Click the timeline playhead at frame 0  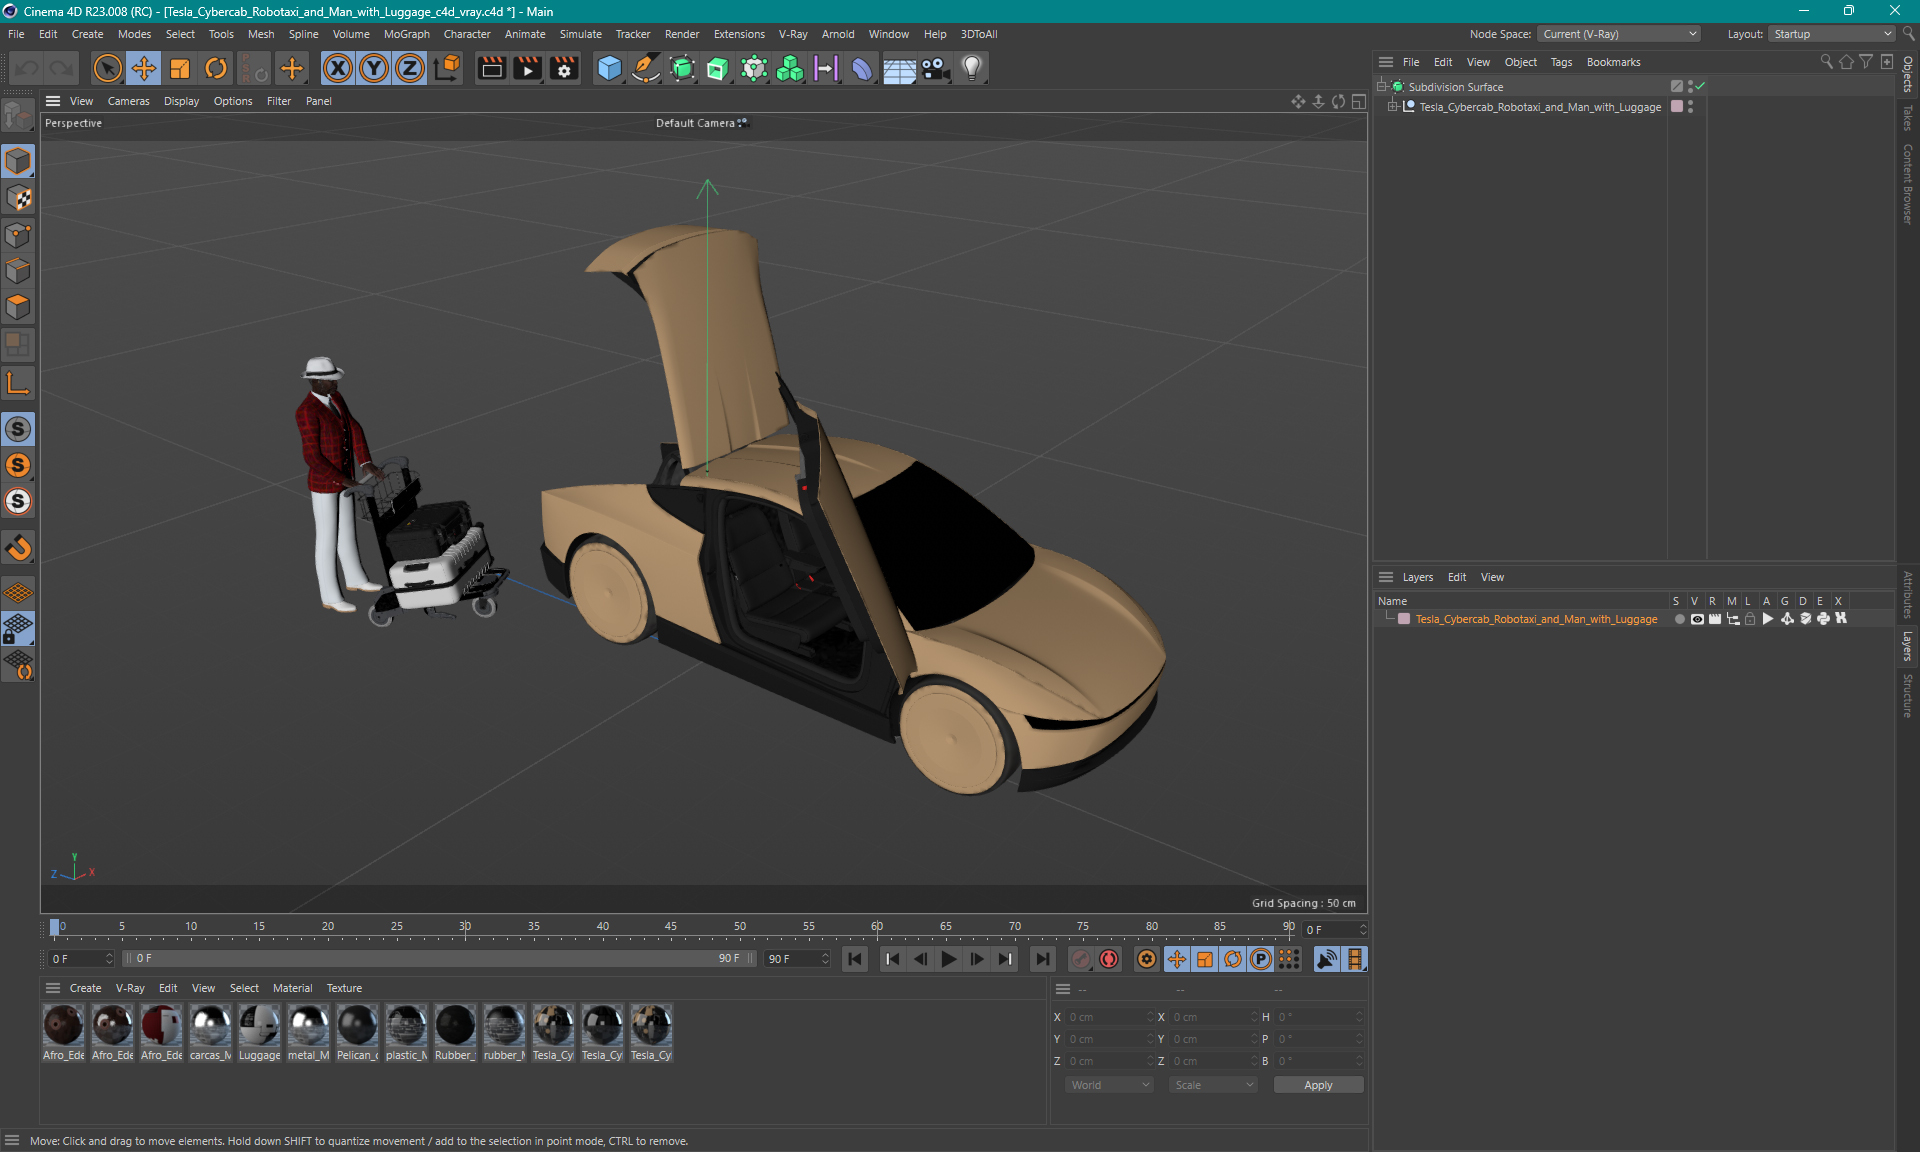[55, 928]
